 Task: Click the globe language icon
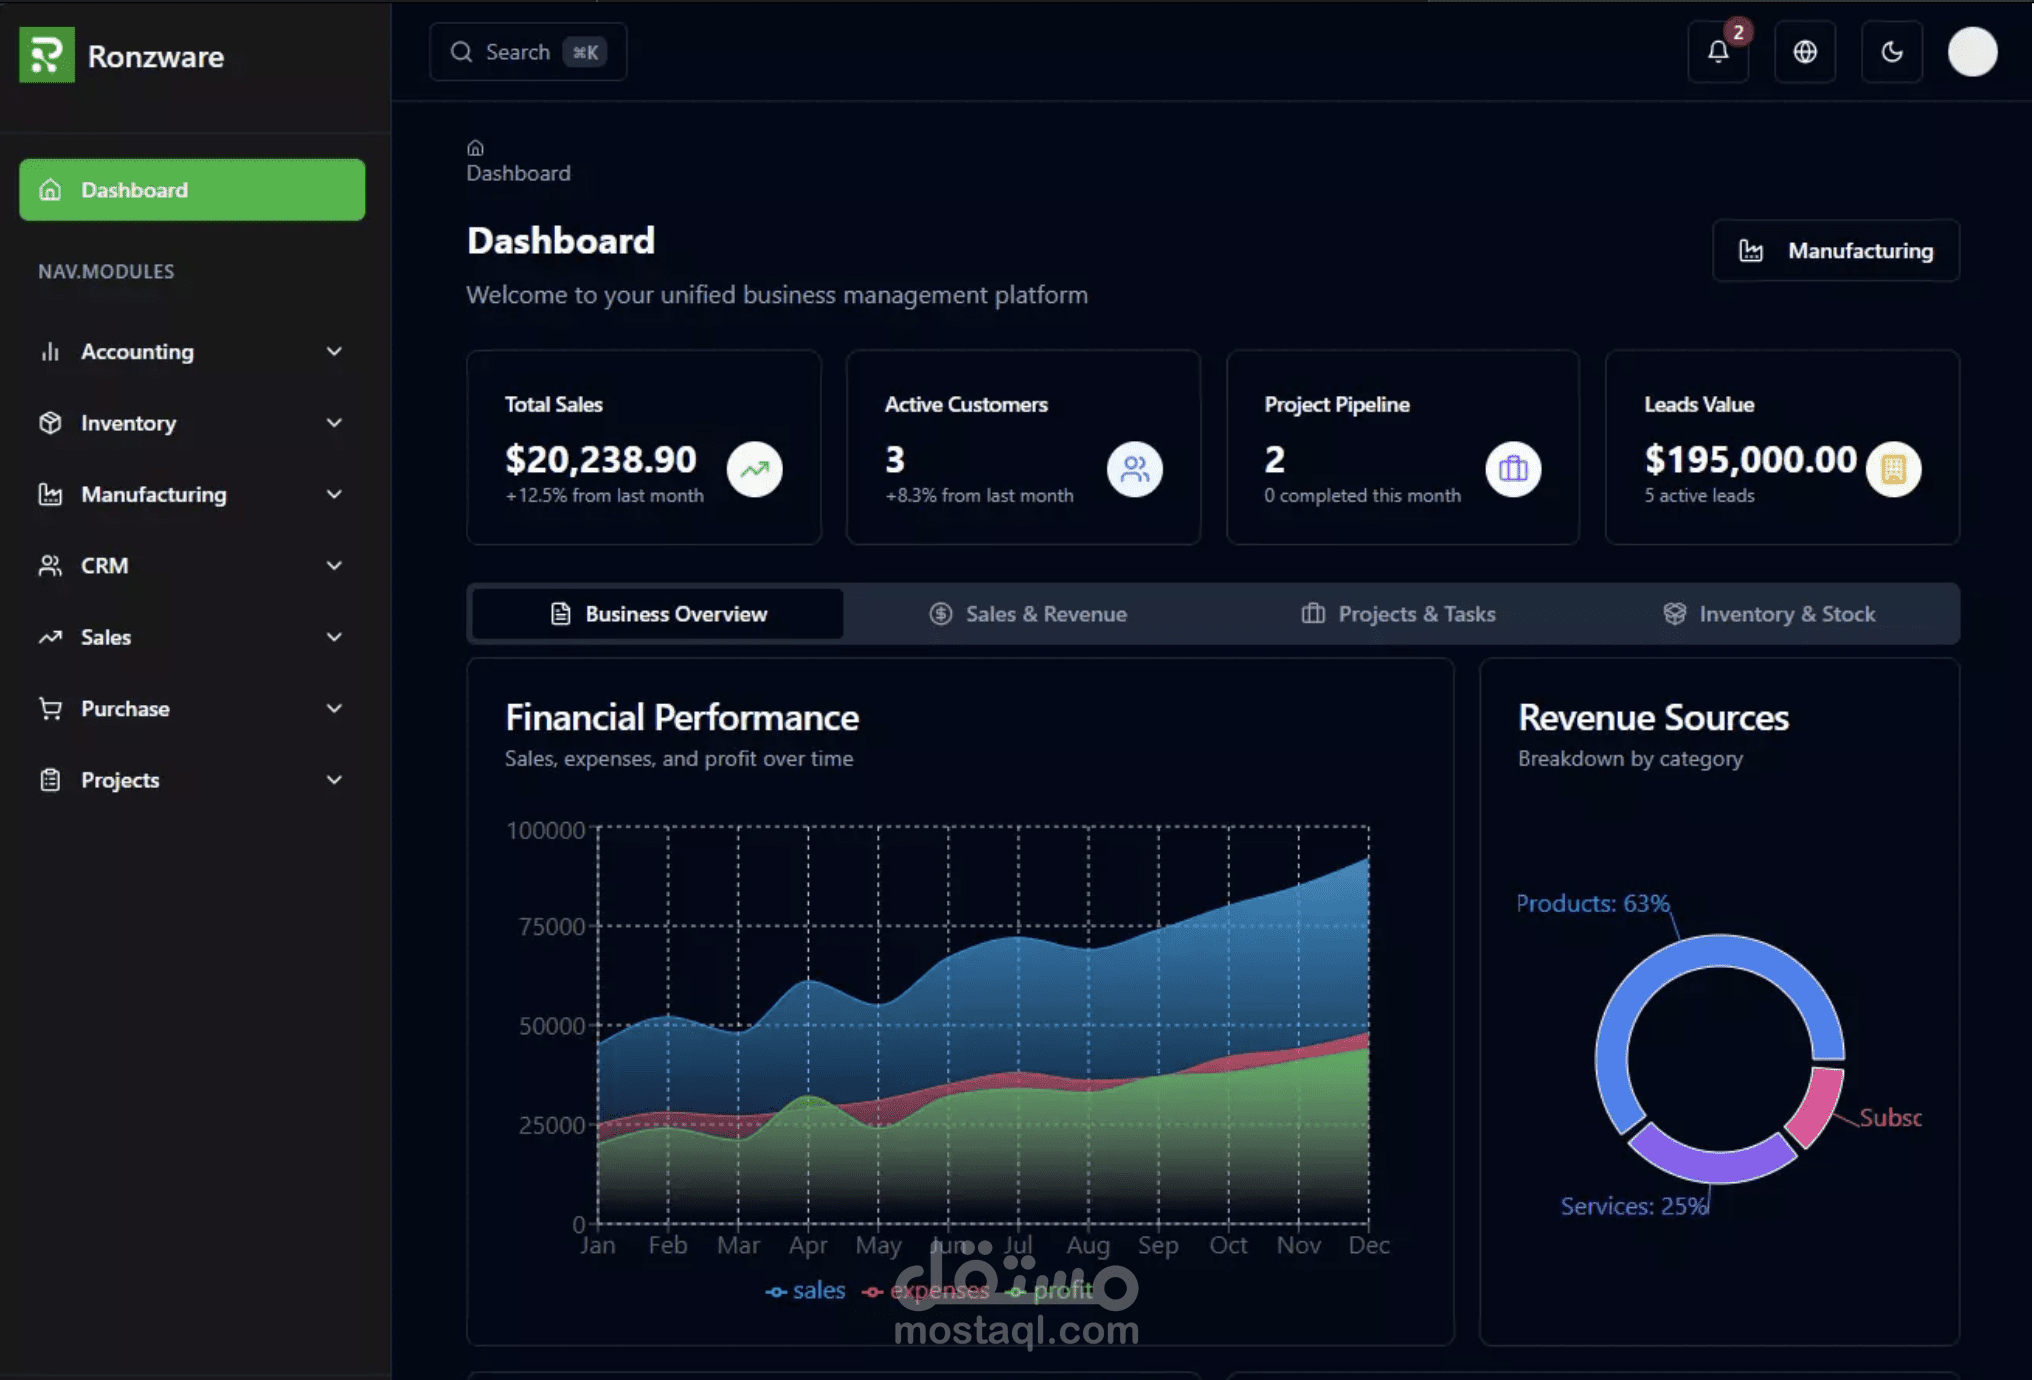point(1804,52)
